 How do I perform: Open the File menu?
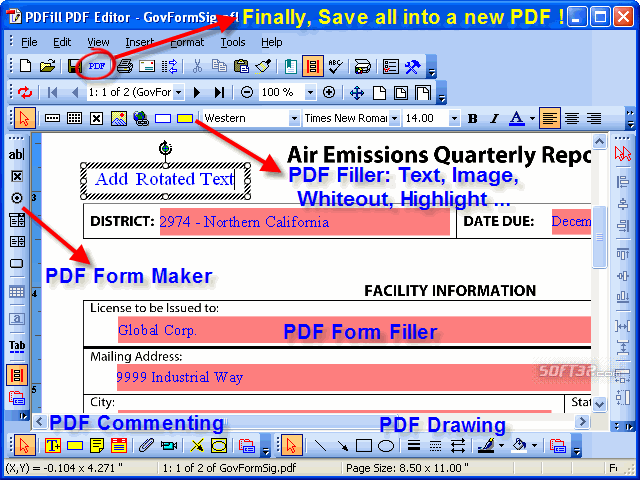point(29,42)
